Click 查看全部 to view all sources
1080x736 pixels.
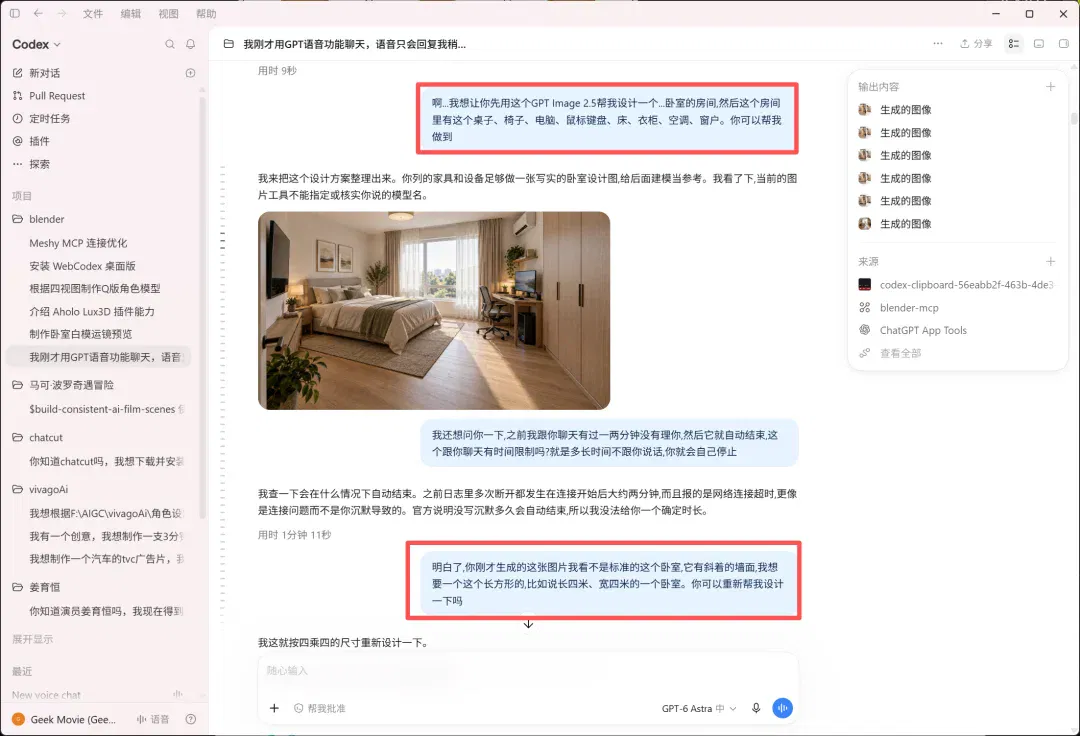[900, 353]
